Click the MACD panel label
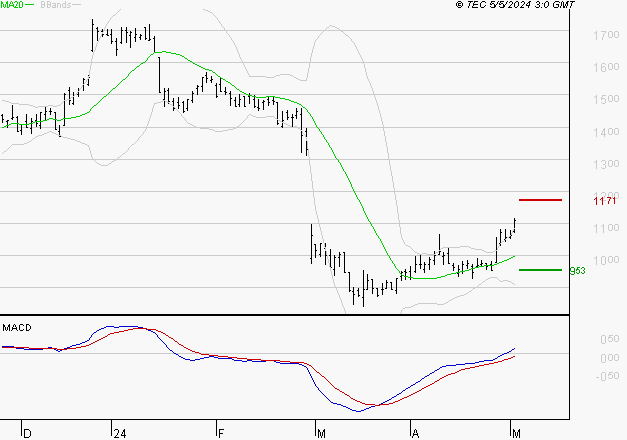627x440 pixels. pyautogui.click(x=17, y=328)
